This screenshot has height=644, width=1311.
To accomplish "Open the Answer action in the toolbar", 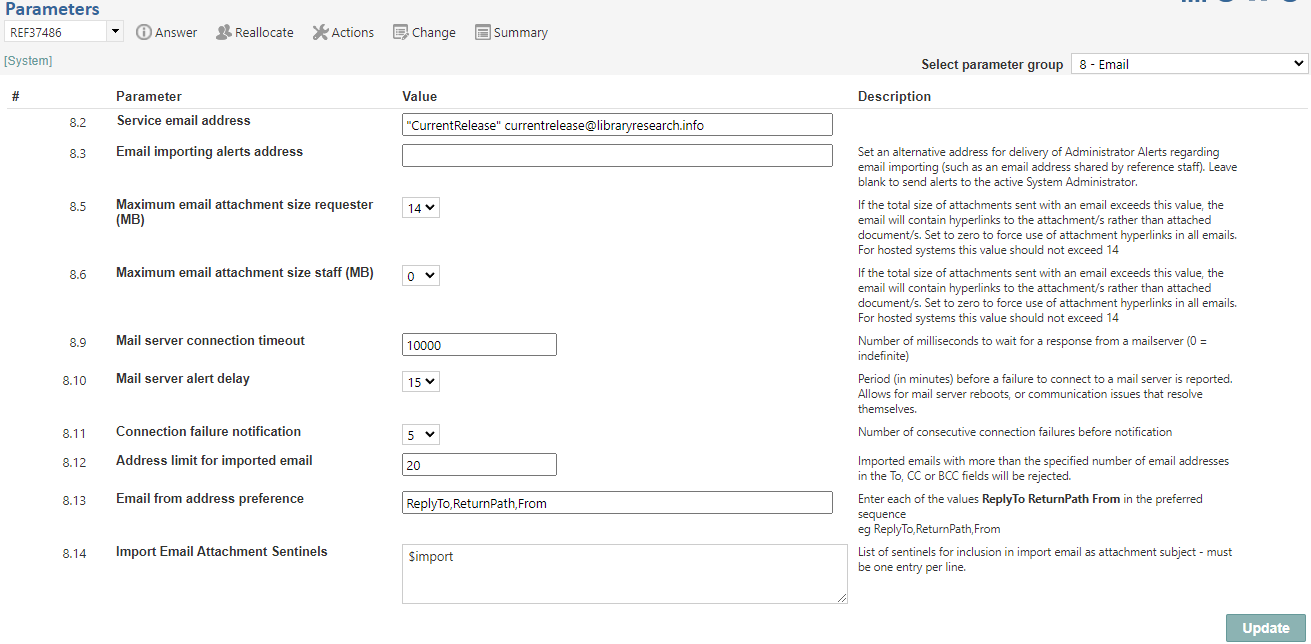I will click(166, 32).
